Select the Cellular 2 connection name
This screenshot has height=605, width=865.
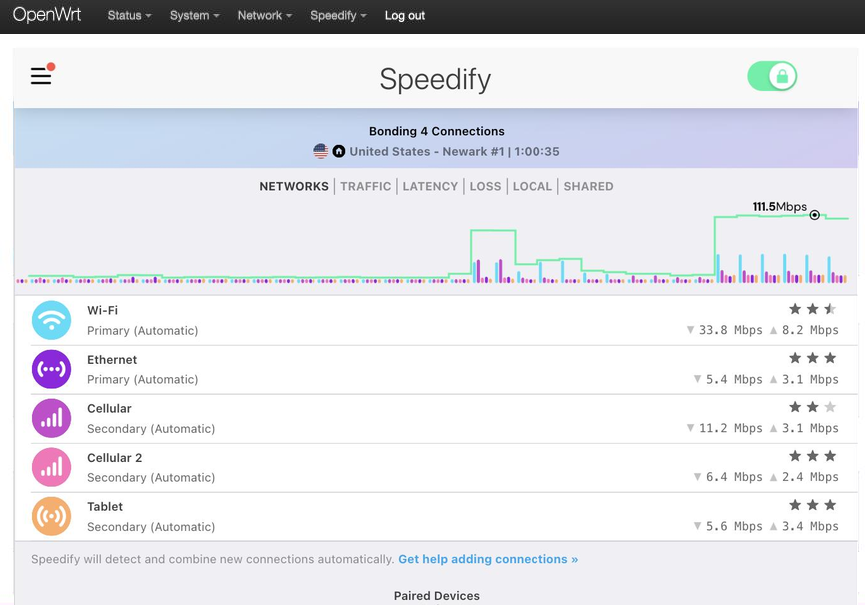[115, 458]
